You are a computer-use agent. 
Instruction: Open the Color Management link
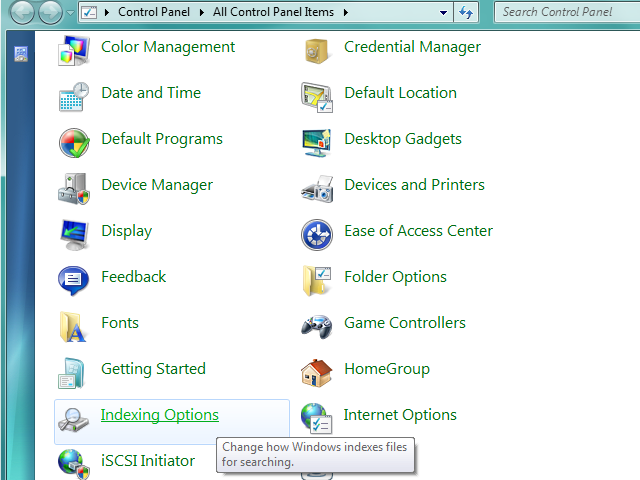(x=168, y=47)
